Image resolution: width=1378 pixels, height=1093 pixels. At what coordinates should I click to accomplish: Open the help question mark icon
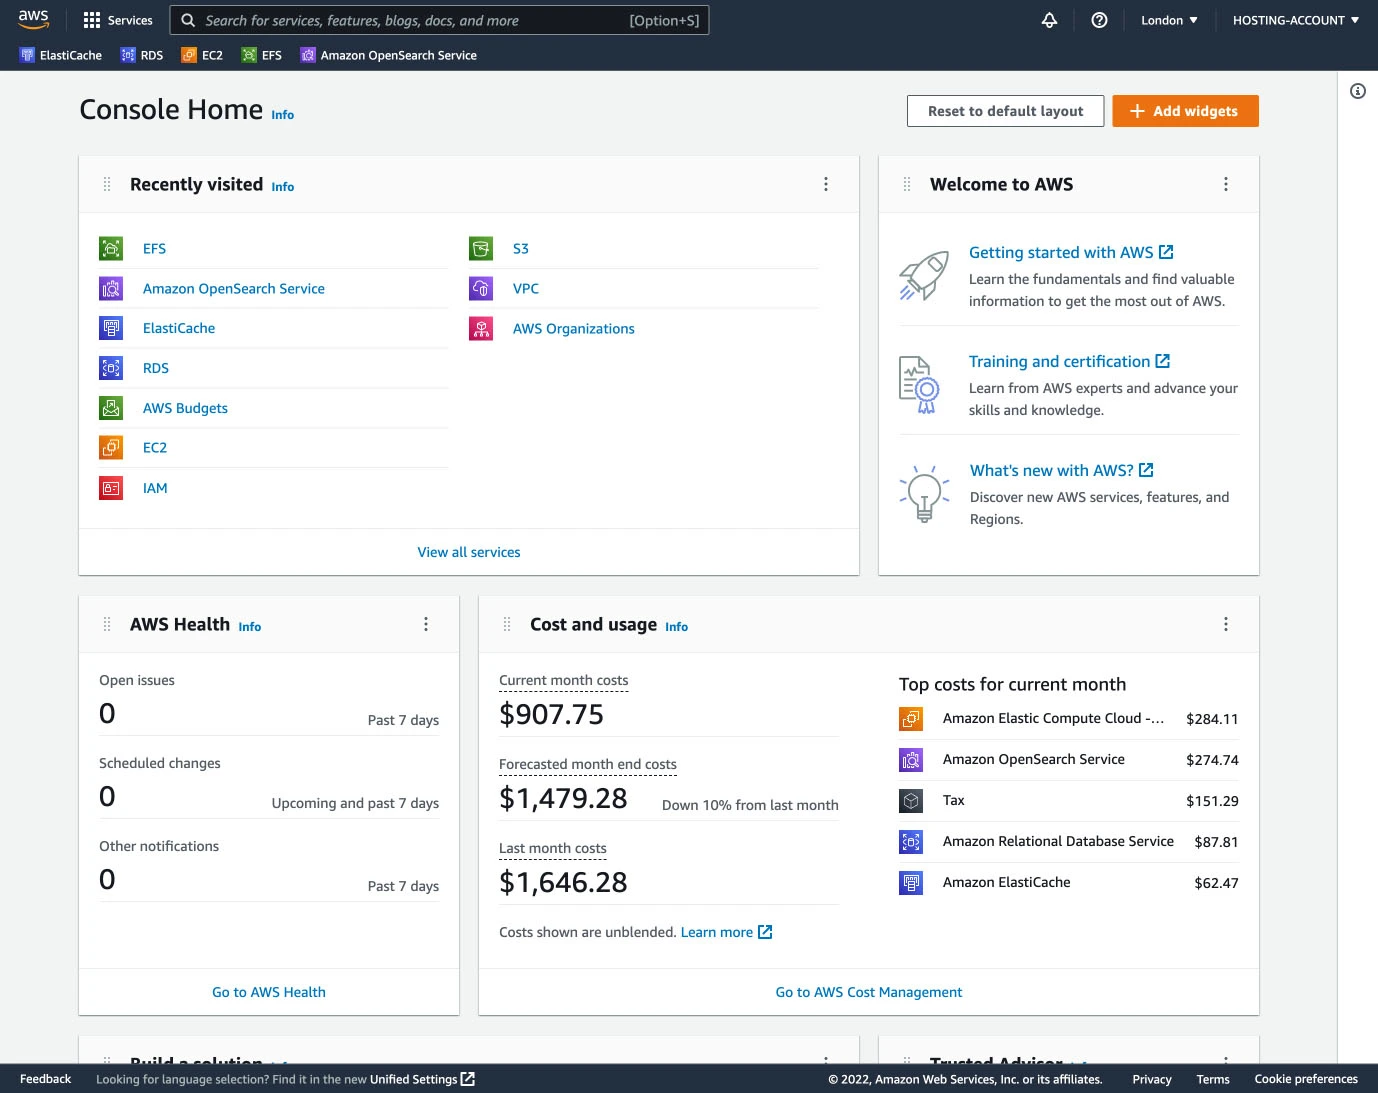(1099, 20)
